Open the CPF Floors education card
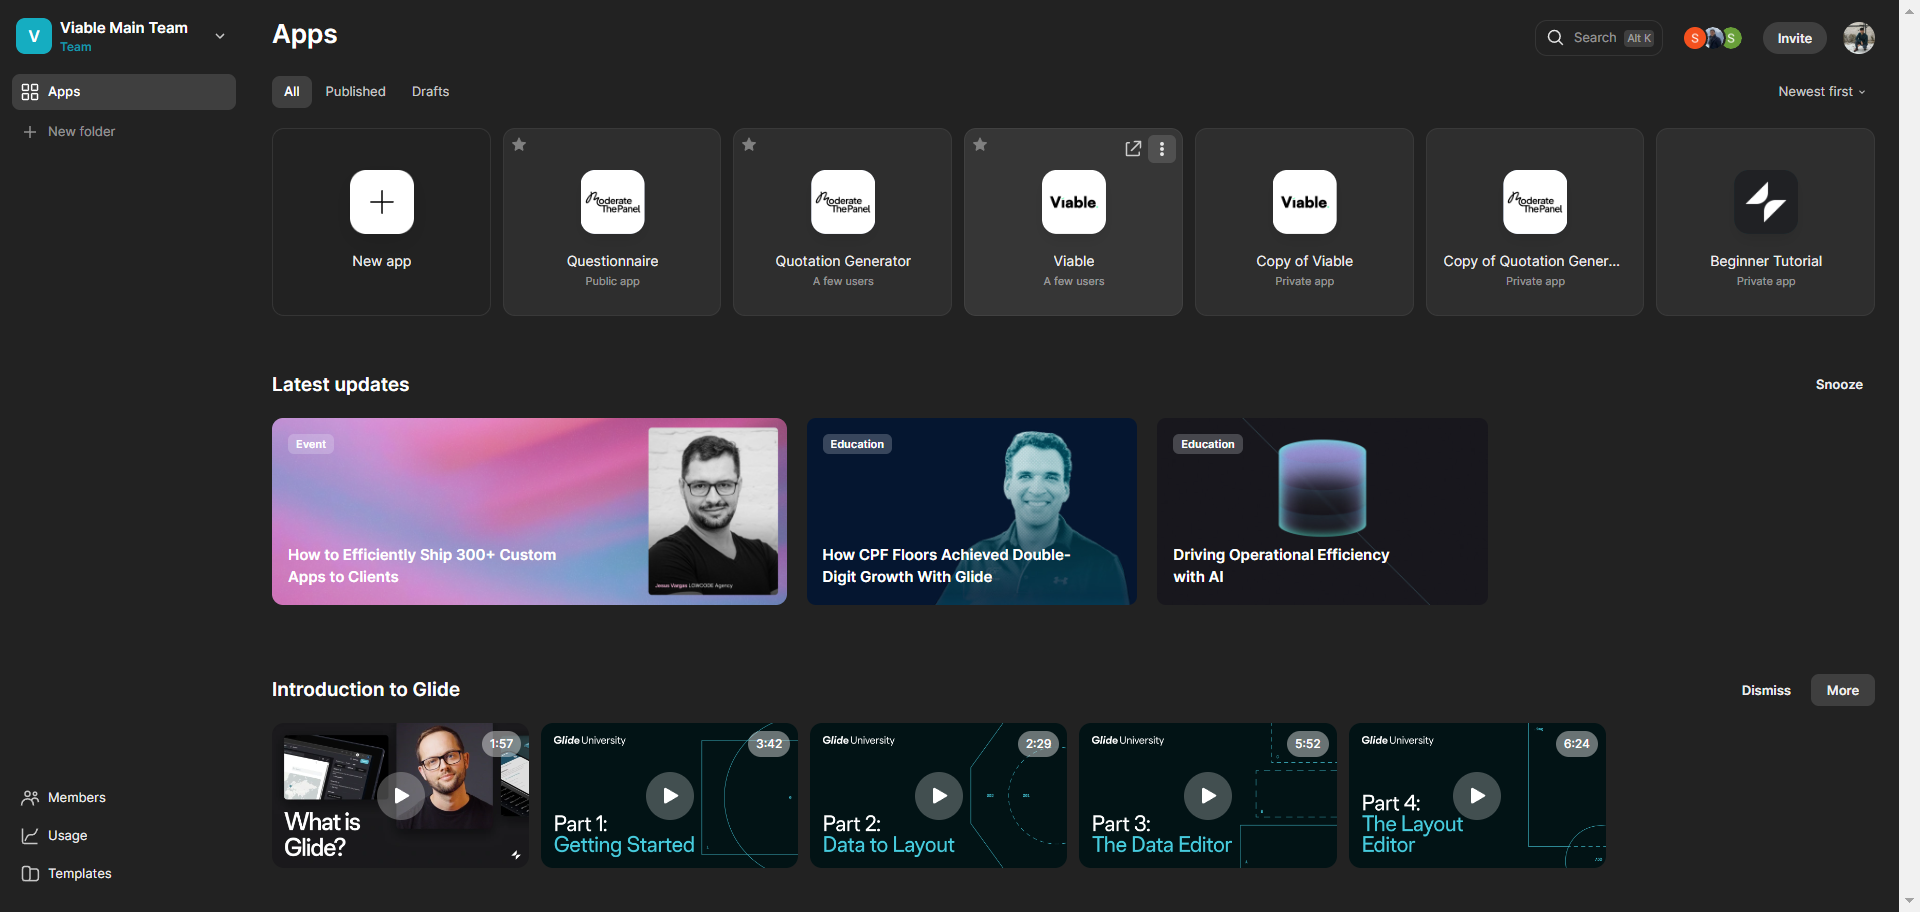The image size is (1920, 912). [x=972, y=511]
